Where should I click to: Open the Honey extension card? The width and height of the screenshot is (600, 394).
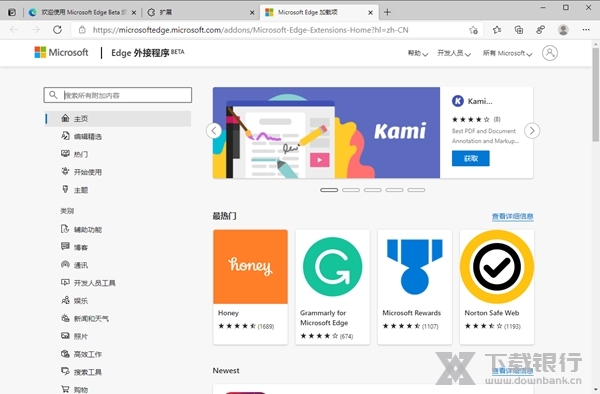pyautogui.click(x=250, y=287)
